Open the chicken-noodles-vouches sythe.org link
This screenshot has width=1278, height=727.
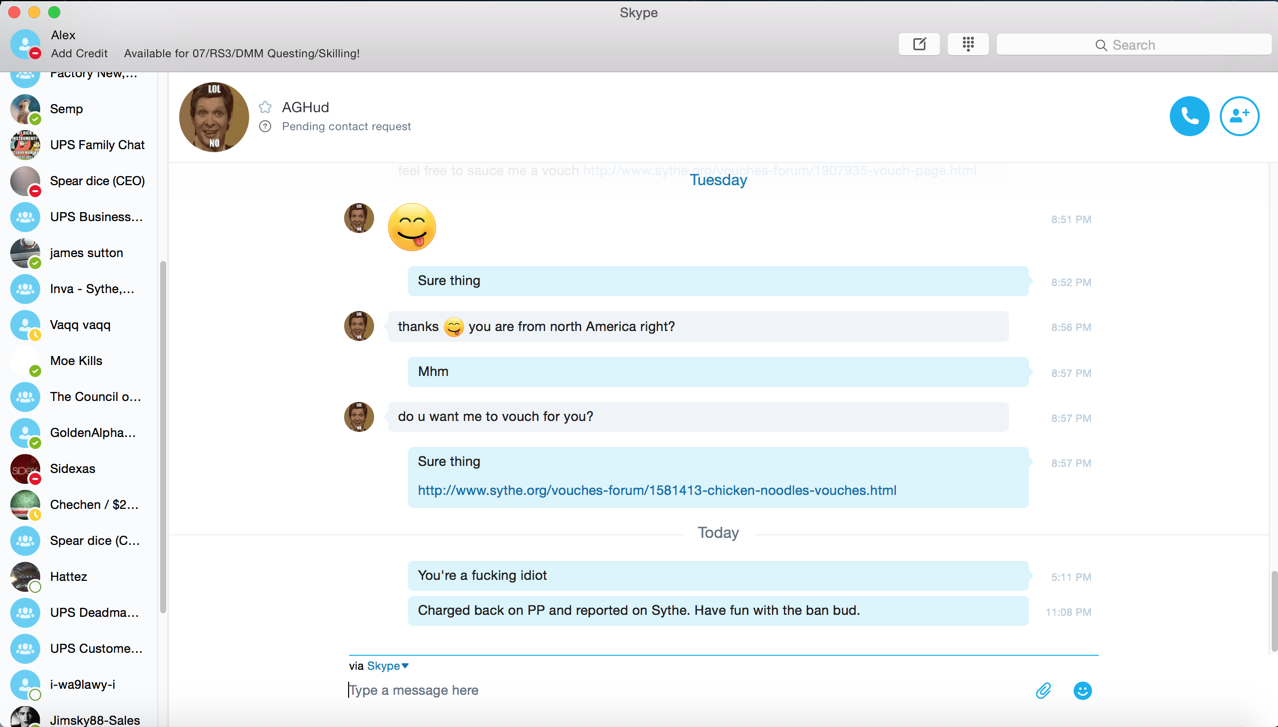coord(657,490)
